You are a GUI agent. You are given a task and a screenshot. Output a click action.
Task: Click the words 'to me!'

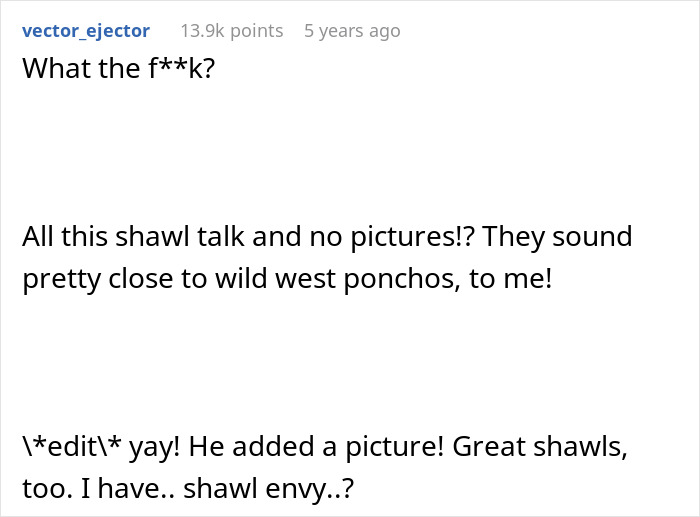(510, 279)
